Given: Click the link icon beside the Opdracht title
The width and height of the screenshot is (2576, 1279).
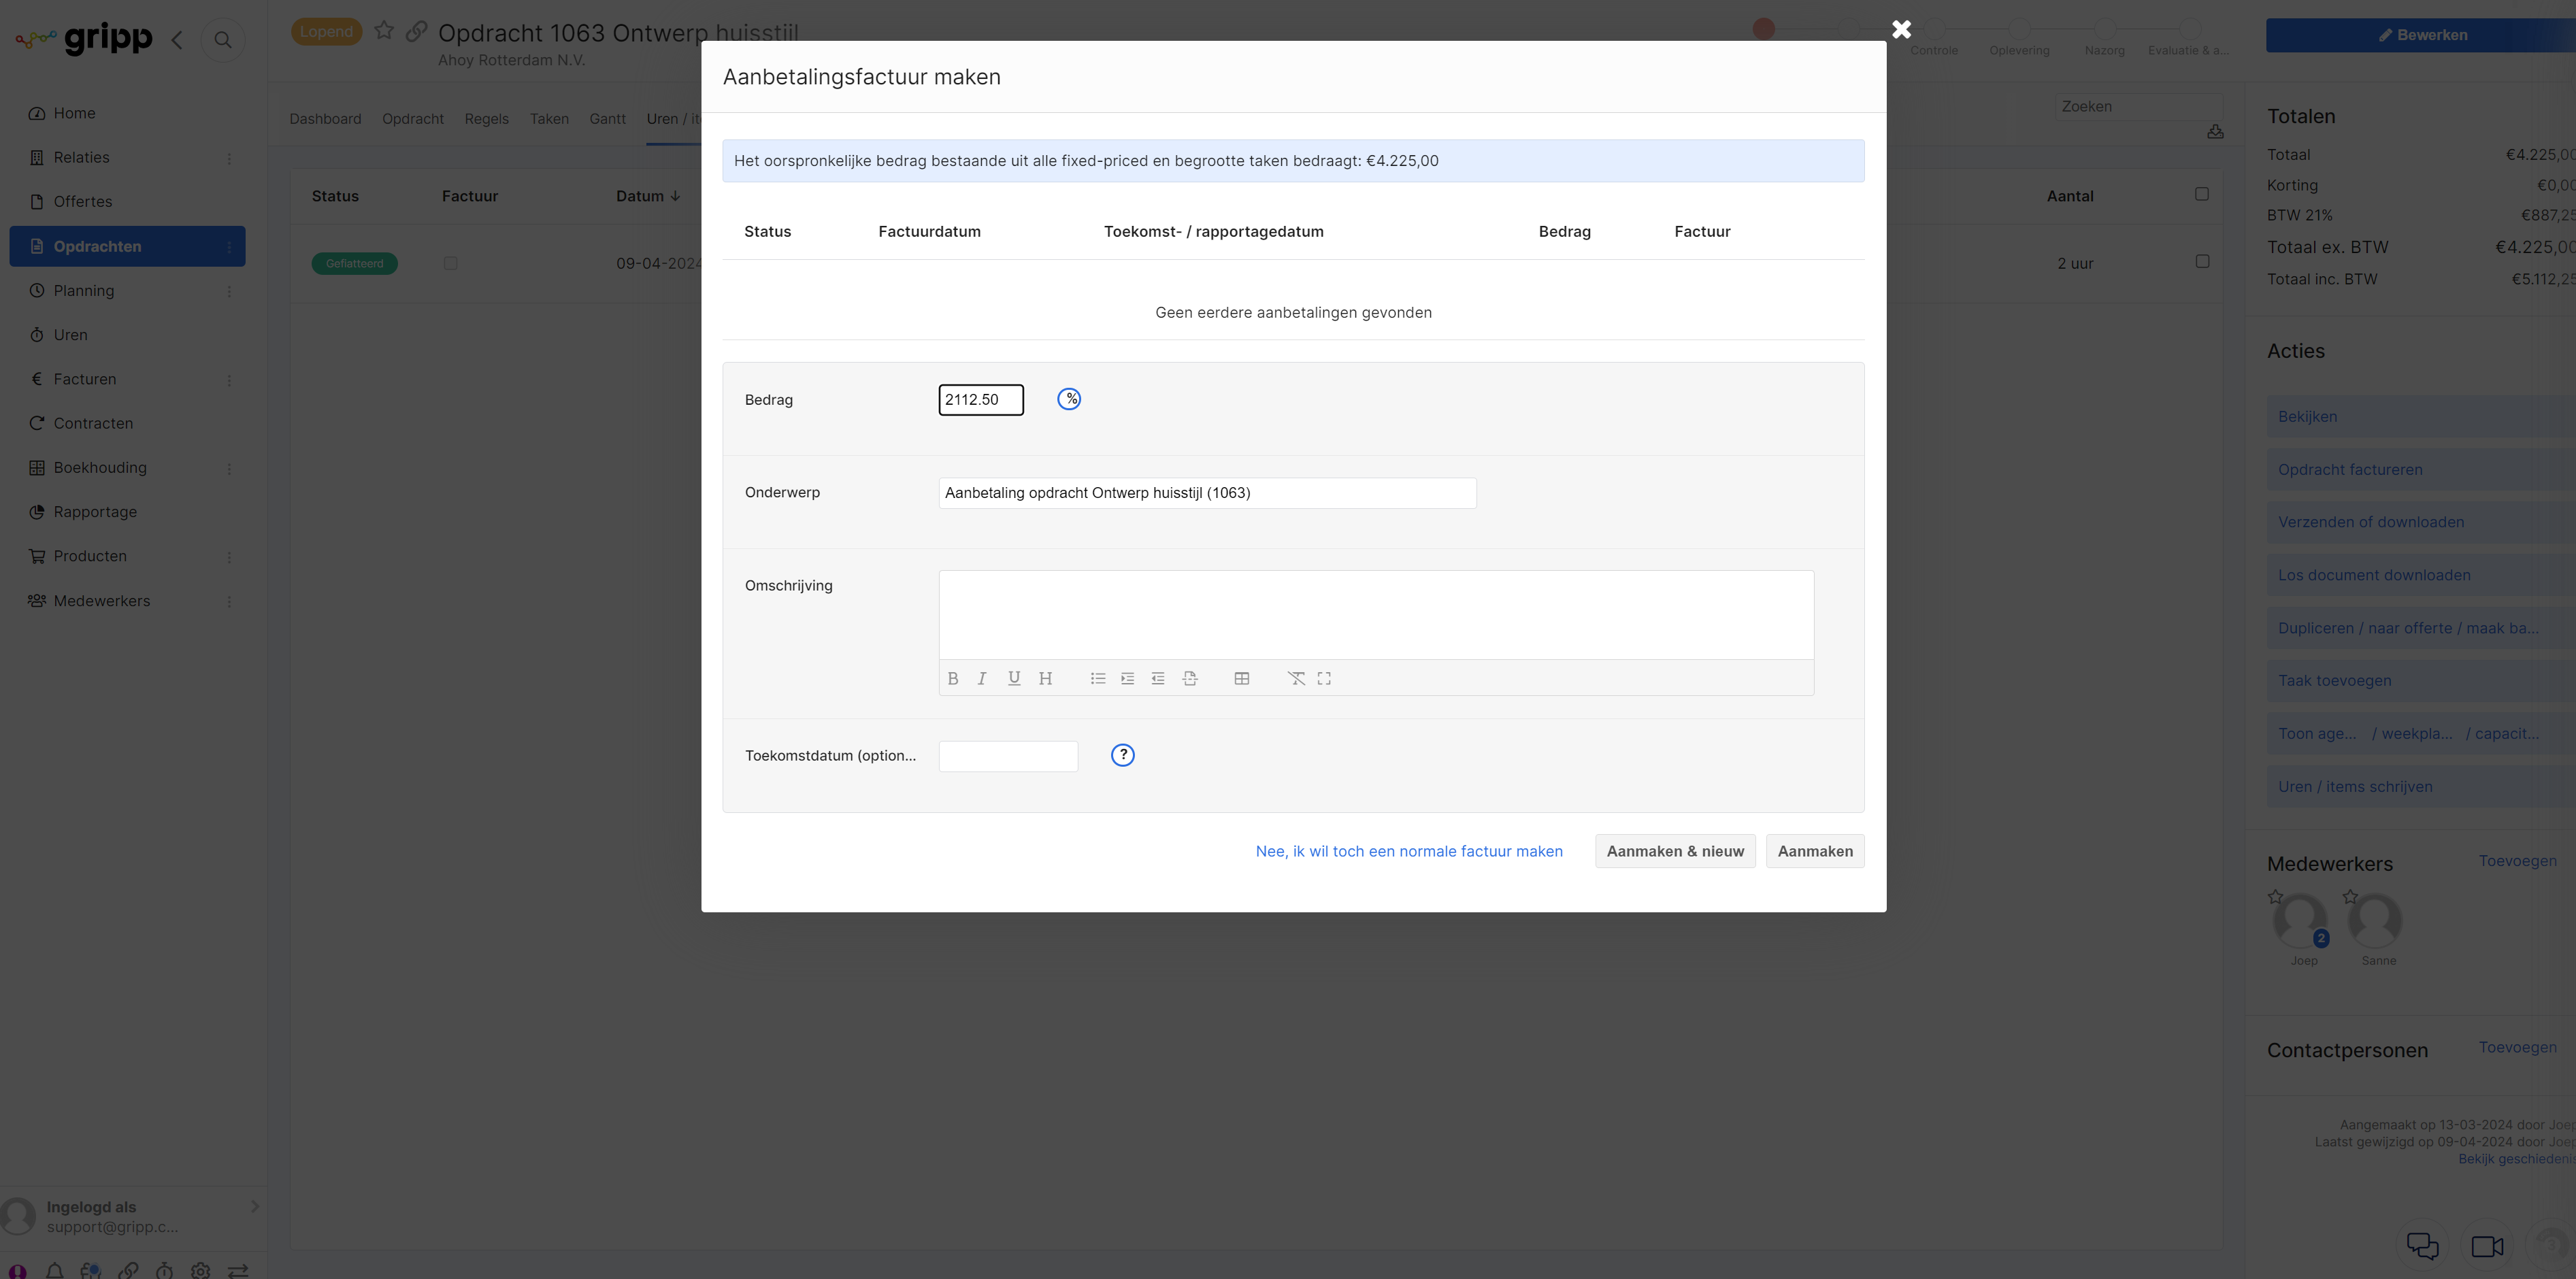Looking at the screenshot, I should click(x=417, y=31).
